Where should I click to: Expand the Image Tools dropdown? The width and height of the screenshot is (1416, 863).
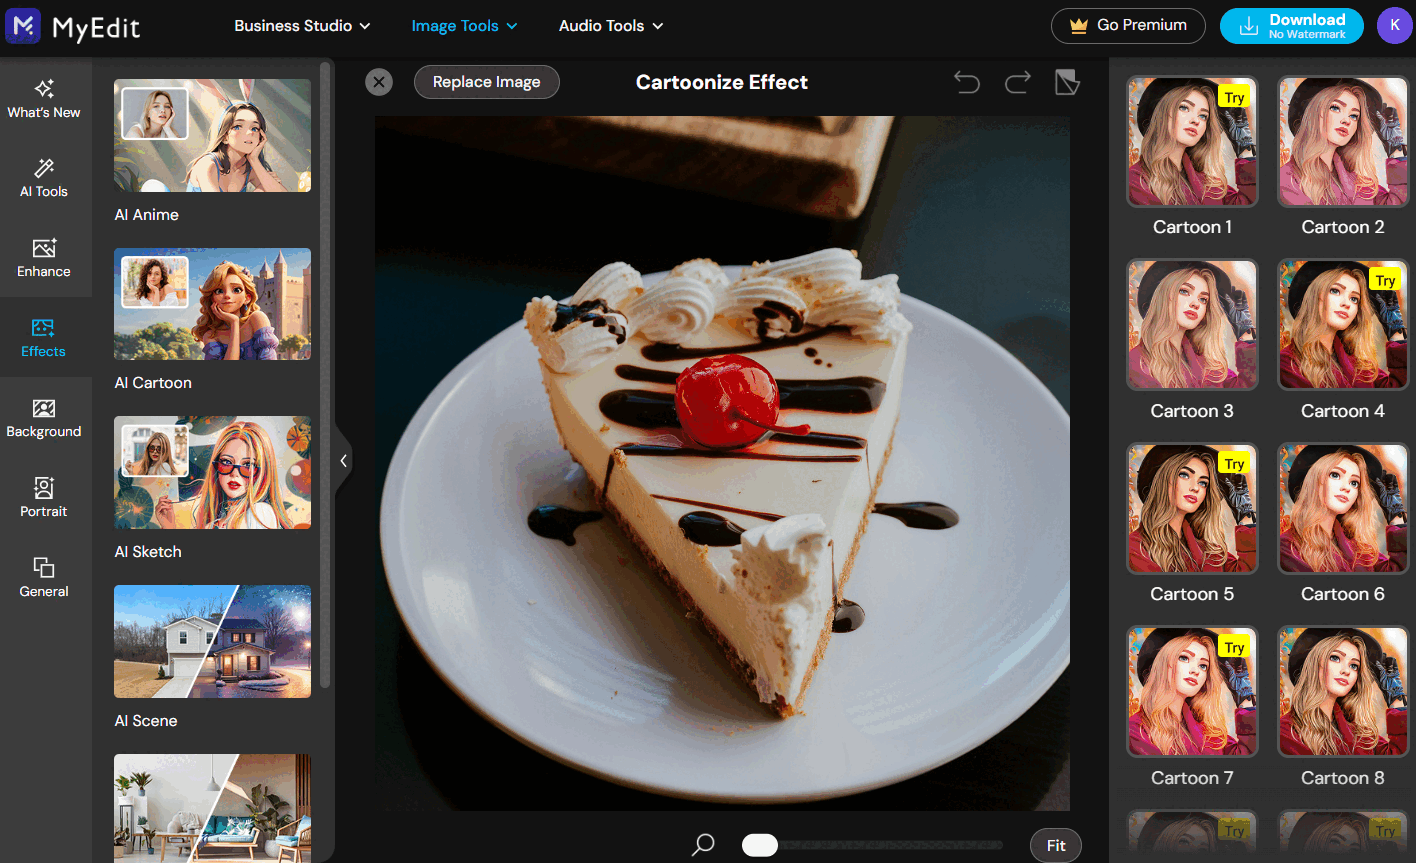[x=464, y=26]
